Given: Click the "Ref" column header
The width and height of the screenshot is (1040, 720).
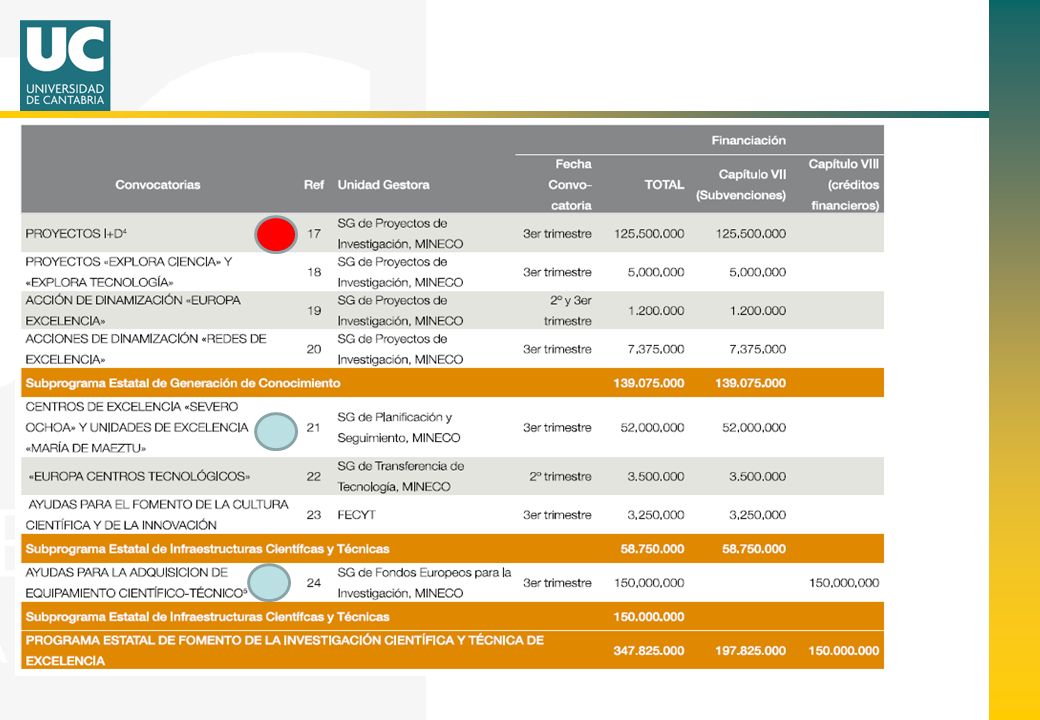Looking at the screenshot, I should coord(314,185).
